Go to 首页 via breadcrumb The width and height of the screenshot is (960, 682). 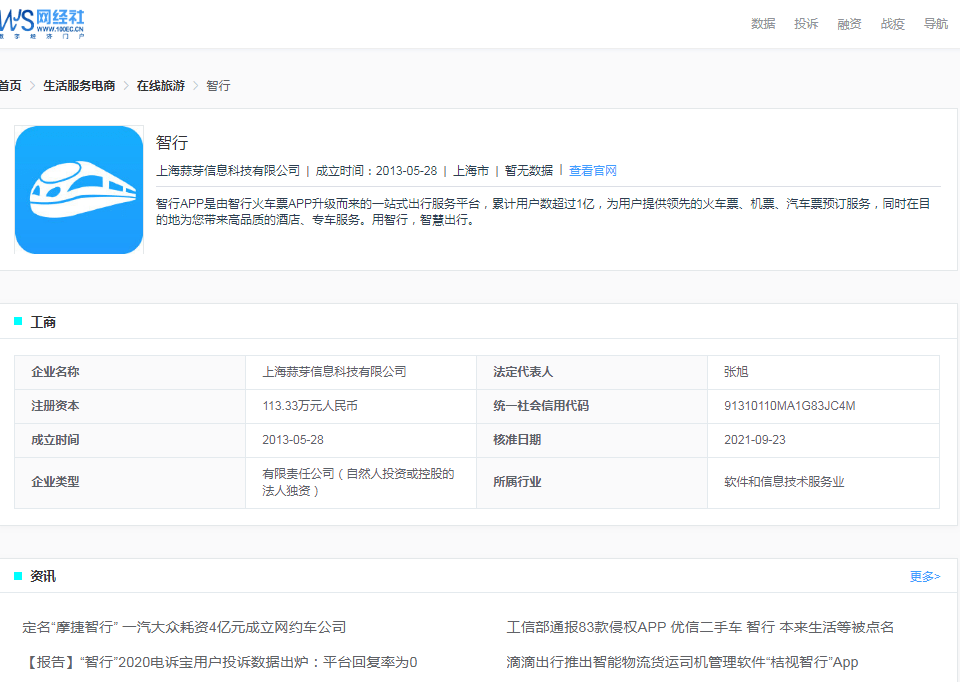coord(9,86)
